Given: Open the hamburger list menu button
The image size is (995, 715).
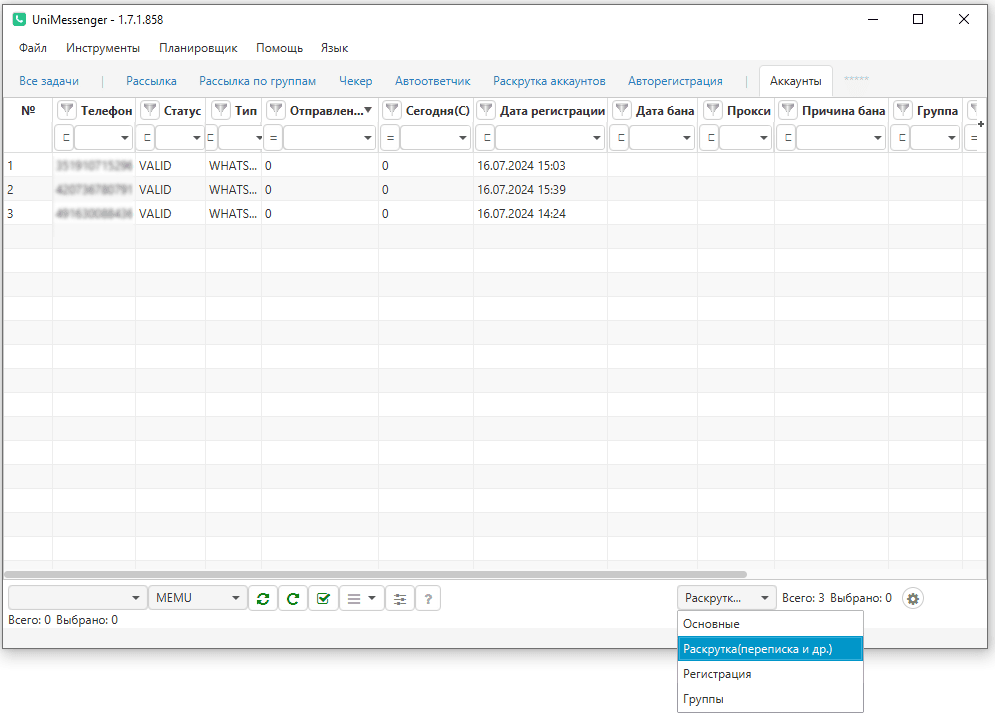Looking at the screenshot, I should coord(362,598).
